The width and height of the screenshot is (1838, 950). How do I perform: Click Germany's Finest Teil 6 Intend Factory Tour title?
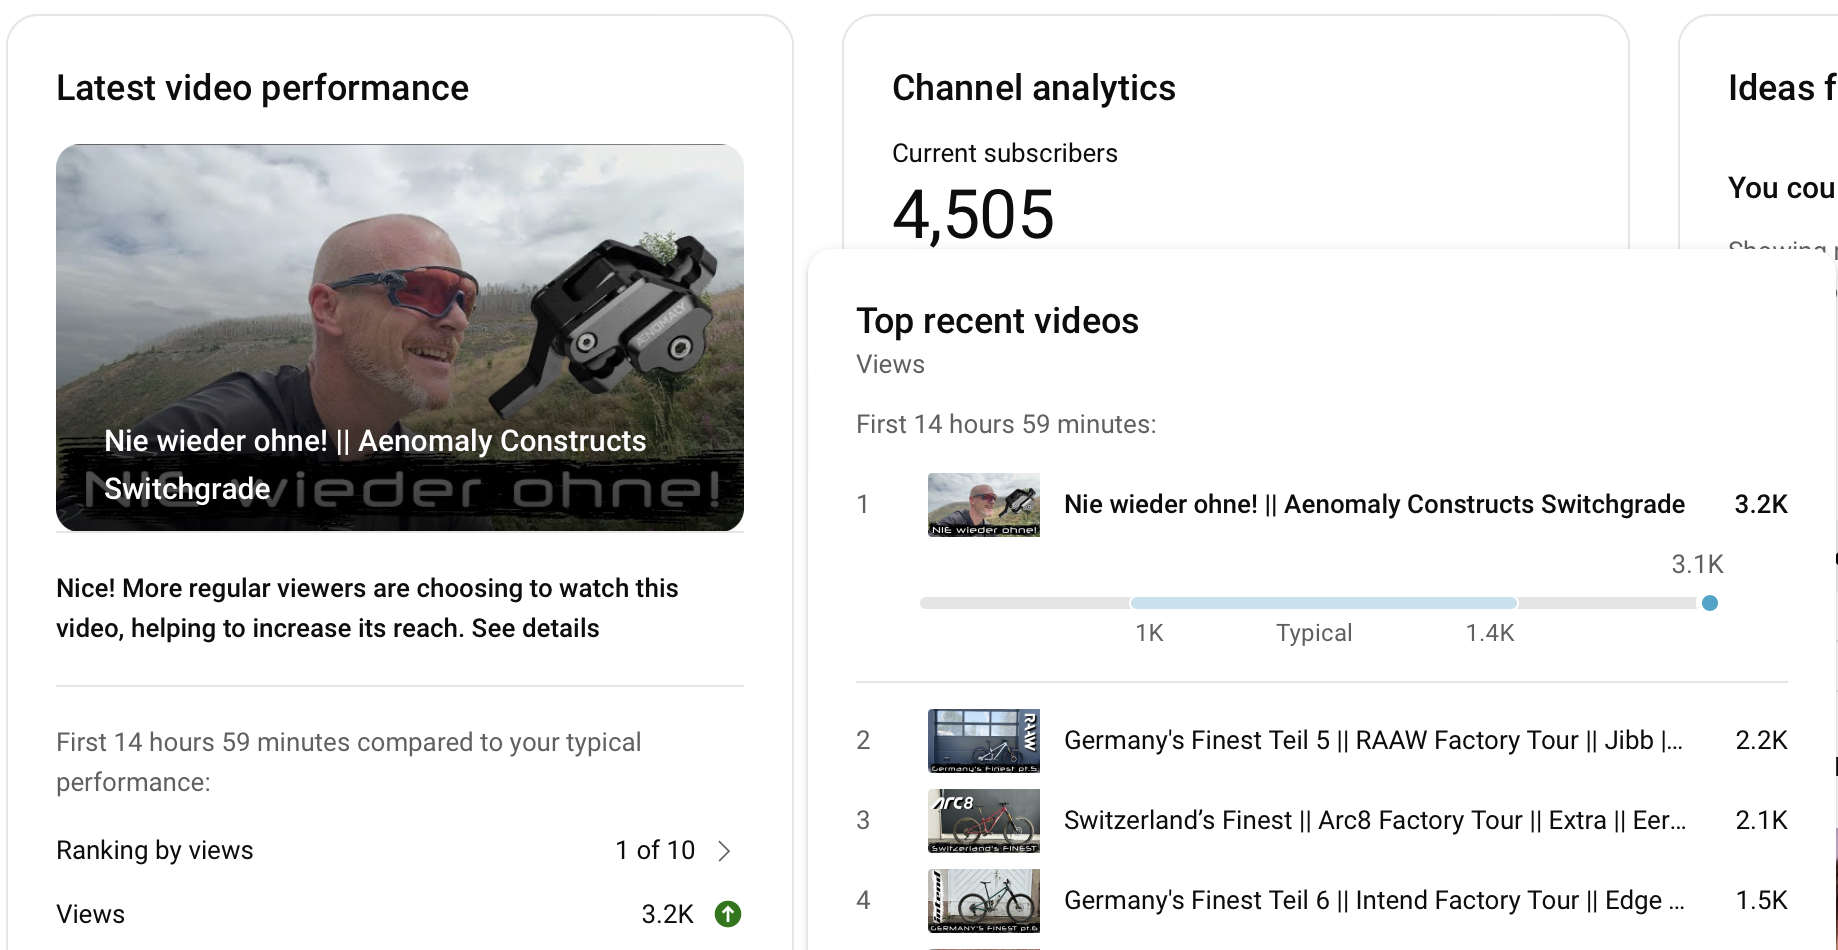tap(1374, 900)
